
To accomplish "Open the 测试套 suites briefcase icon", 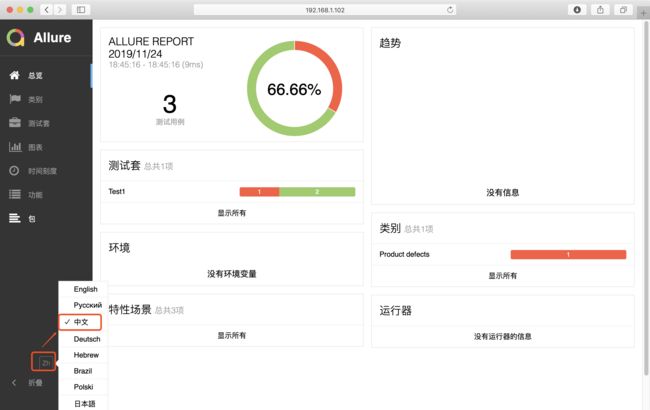I will pyautogui.click(x=15, y=123).
